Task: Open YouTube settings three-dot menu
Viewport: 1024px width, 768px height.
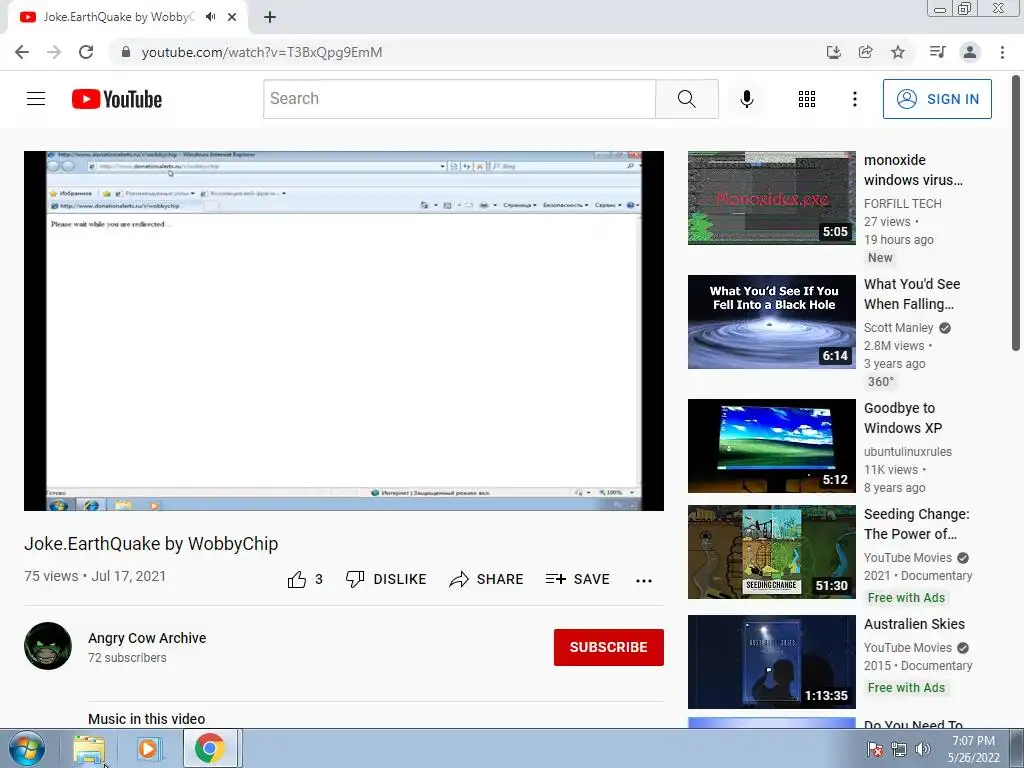Action: [854, 99]
